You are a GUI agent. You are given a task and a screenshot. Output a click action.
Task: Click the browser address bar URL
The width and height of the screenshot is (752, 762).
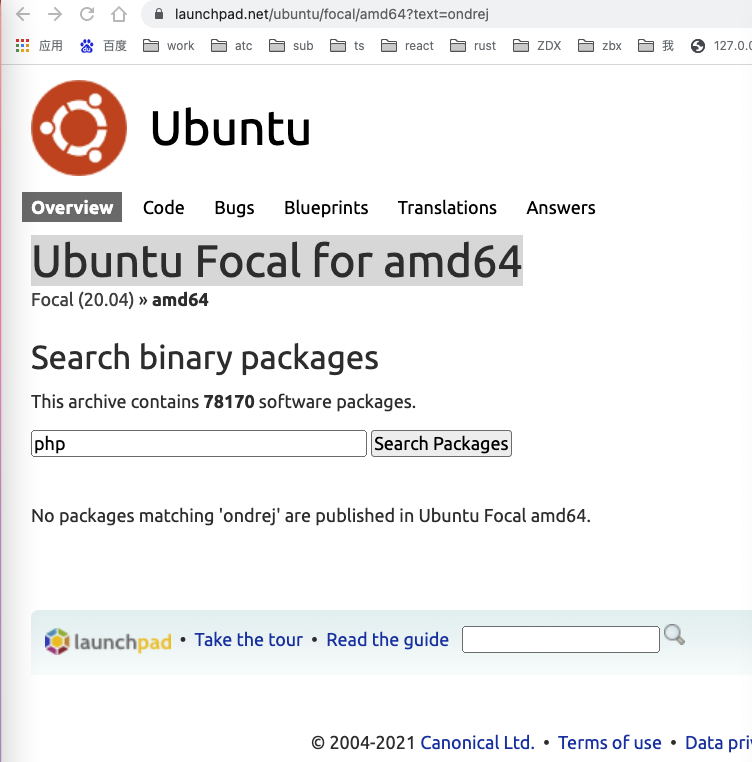[332, 14]
